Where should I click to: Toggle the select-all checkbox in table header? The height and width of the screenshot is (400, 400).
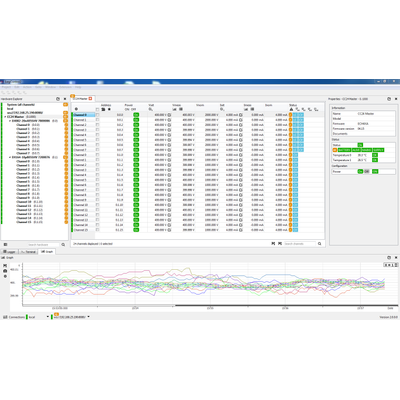(x=97, y=109)
